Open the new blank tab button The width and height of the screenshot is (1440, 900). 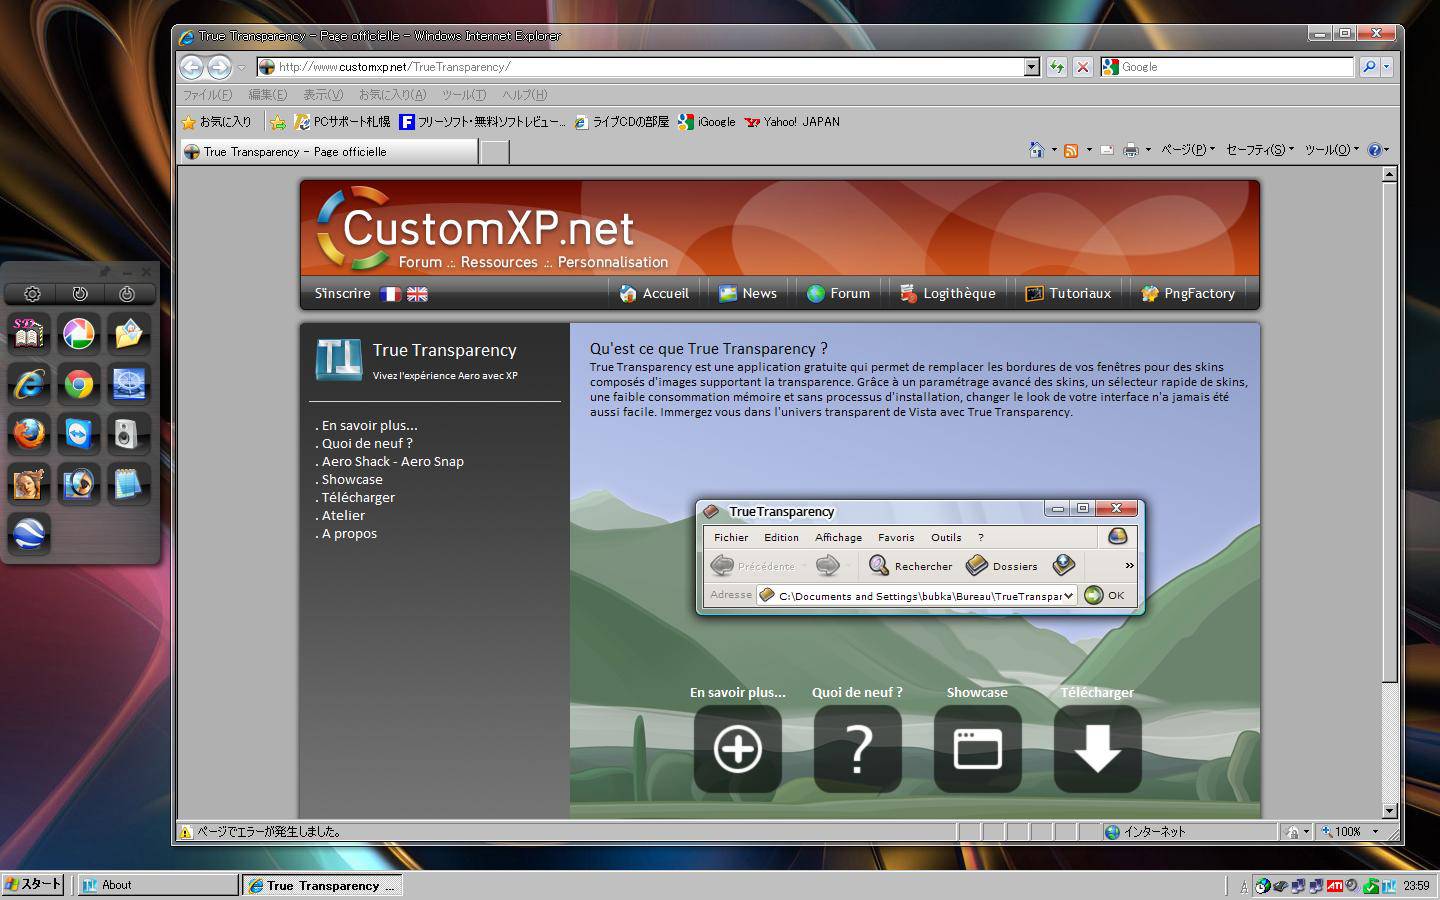(494, 152)
